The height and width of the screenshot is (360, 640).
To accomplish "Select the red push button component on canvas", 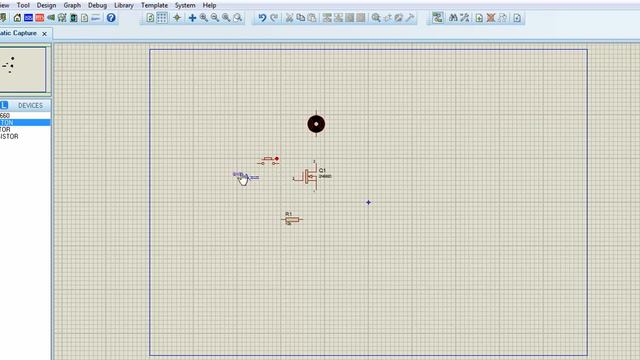I will 268,160.
